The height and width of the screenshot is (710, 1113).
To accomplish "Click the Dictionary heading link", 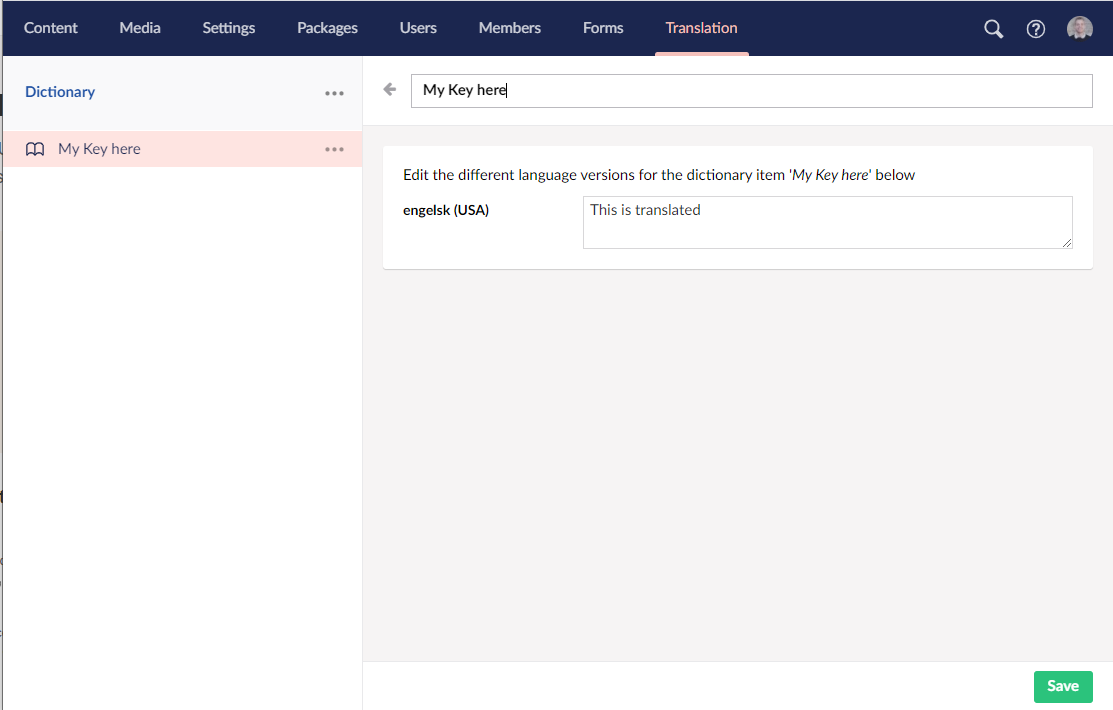I will pyautogui.click(x=59, y=91).
